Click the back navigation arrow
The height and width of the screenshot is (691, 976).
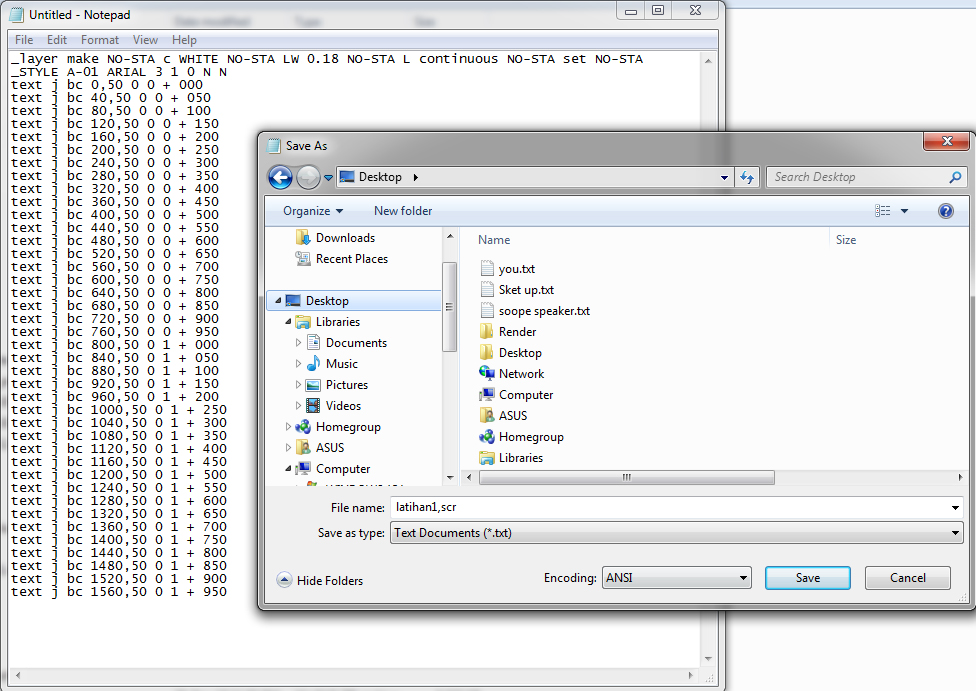click(x=279, y=177)
